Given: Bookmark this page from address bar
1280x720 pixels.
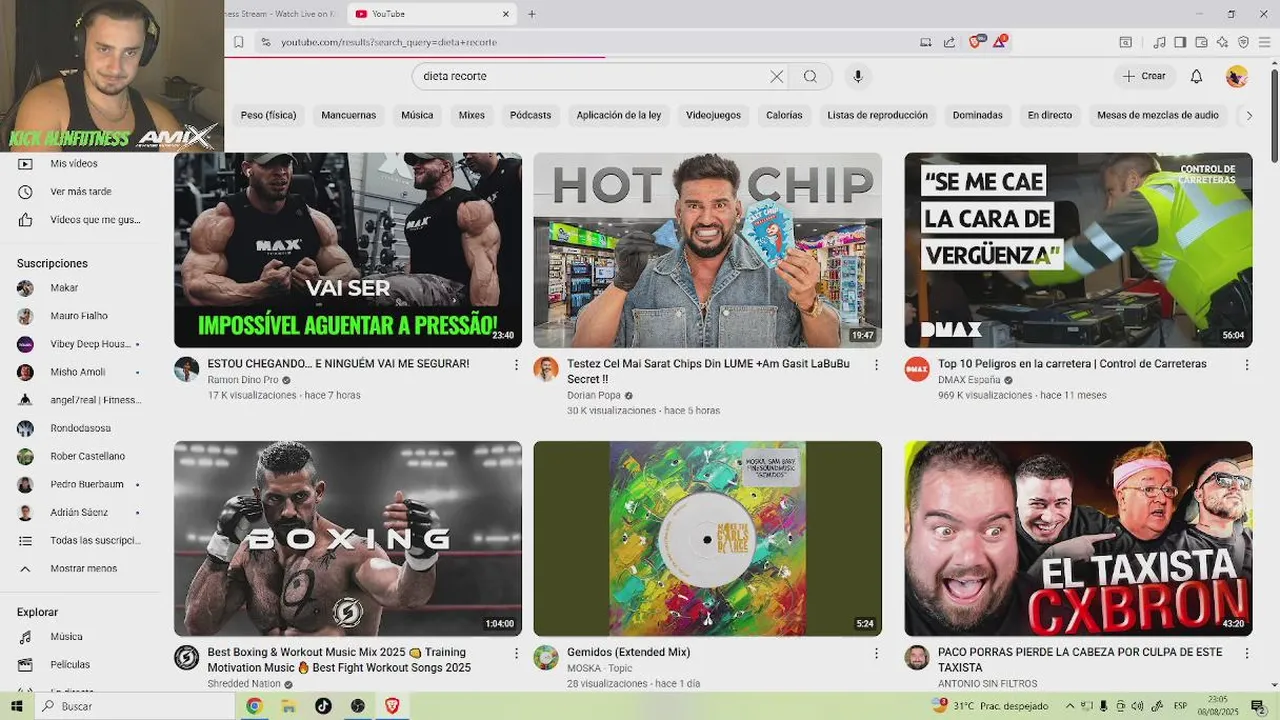Looking at the screenshot, I should (238, 42).
